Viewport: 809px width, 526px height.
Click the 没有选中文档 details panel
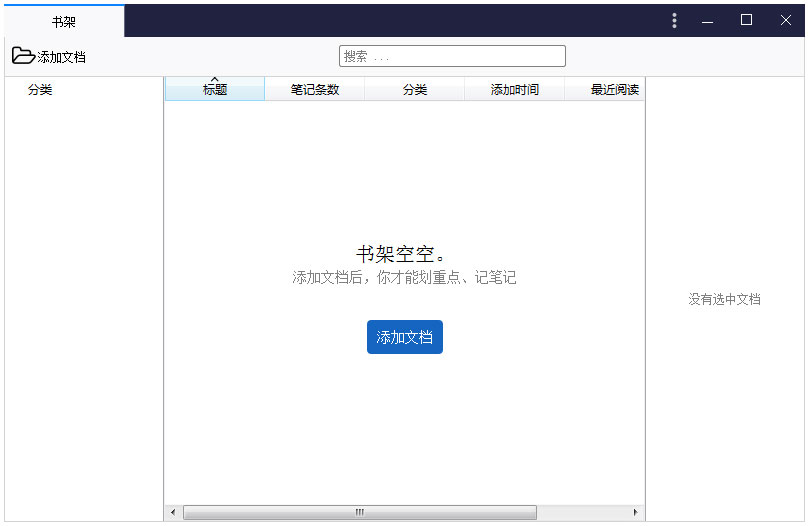coord(724,299)
